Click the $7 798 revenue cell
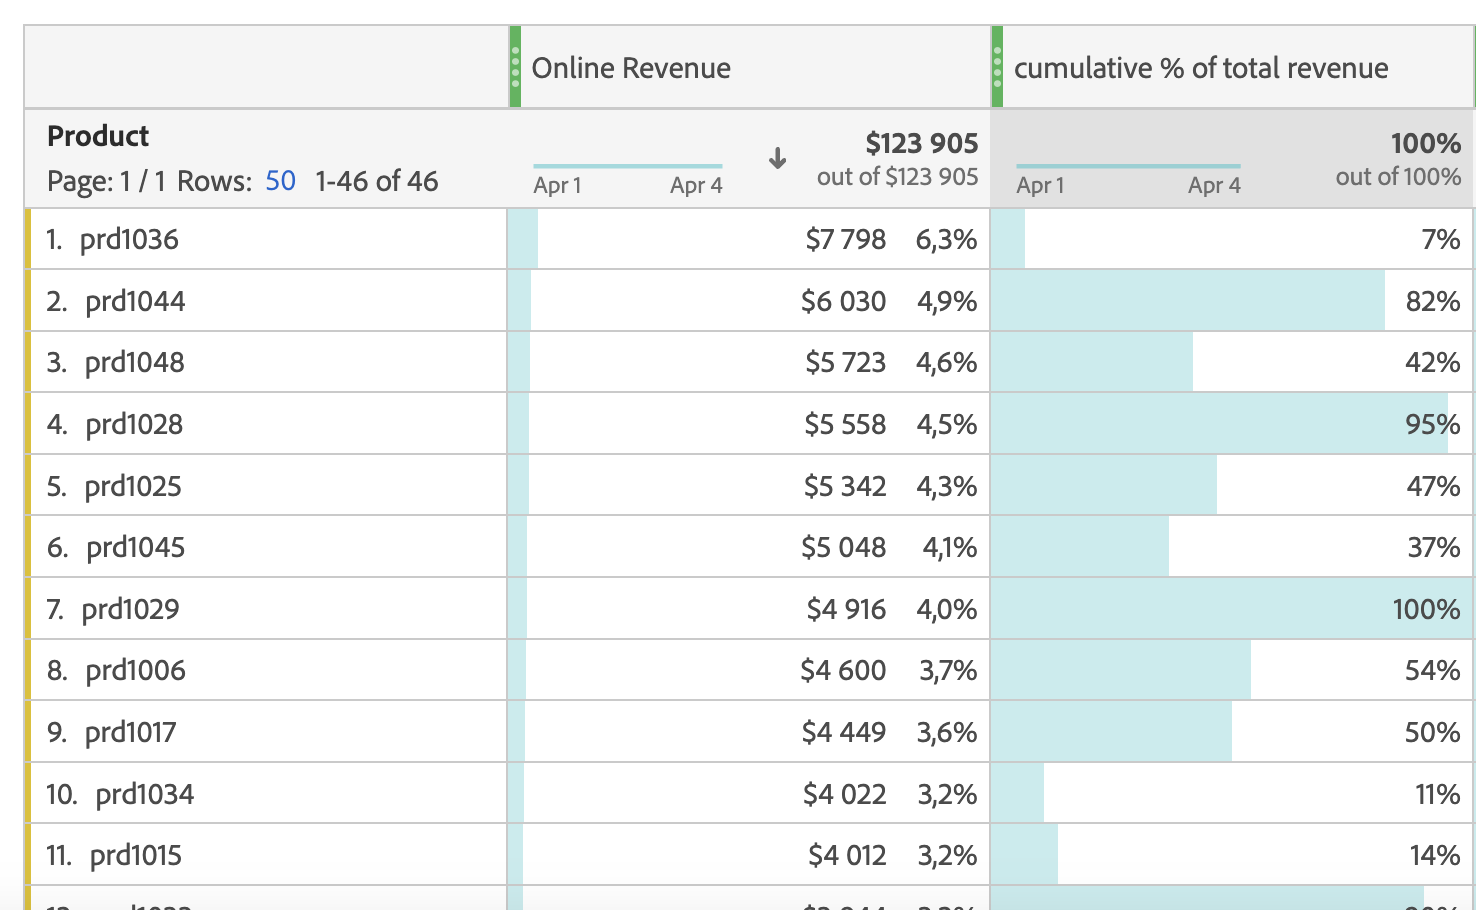 click(x=749, y=239)
